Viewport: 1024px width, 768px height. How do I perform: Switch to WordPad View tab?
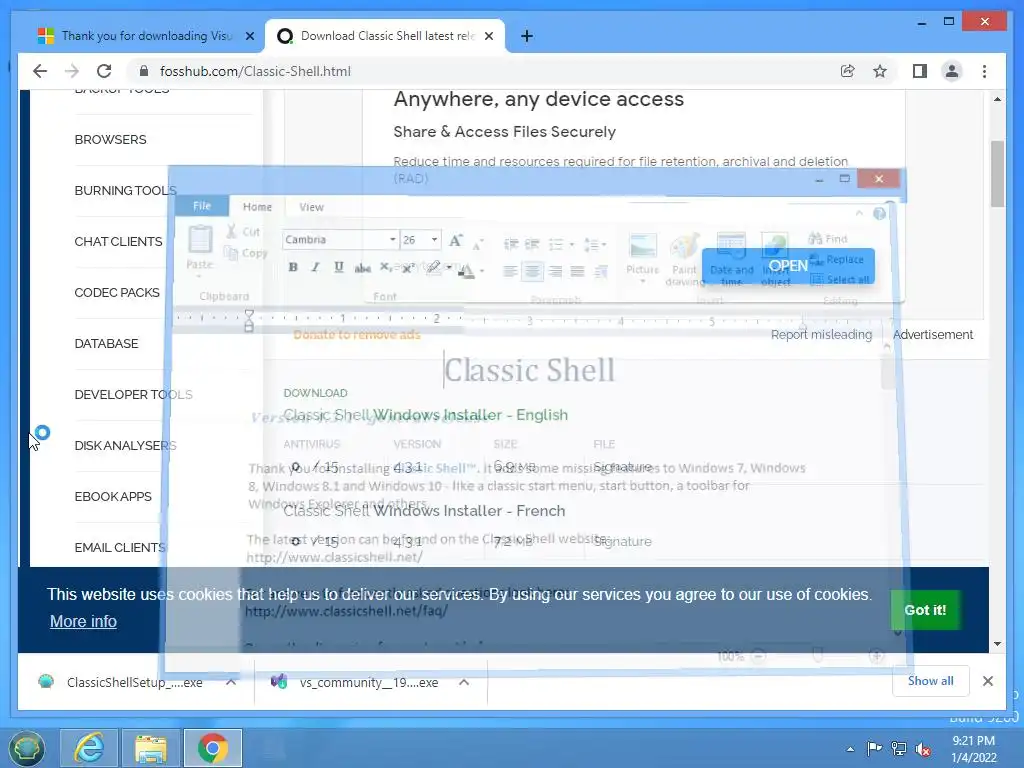click(312, 206)
